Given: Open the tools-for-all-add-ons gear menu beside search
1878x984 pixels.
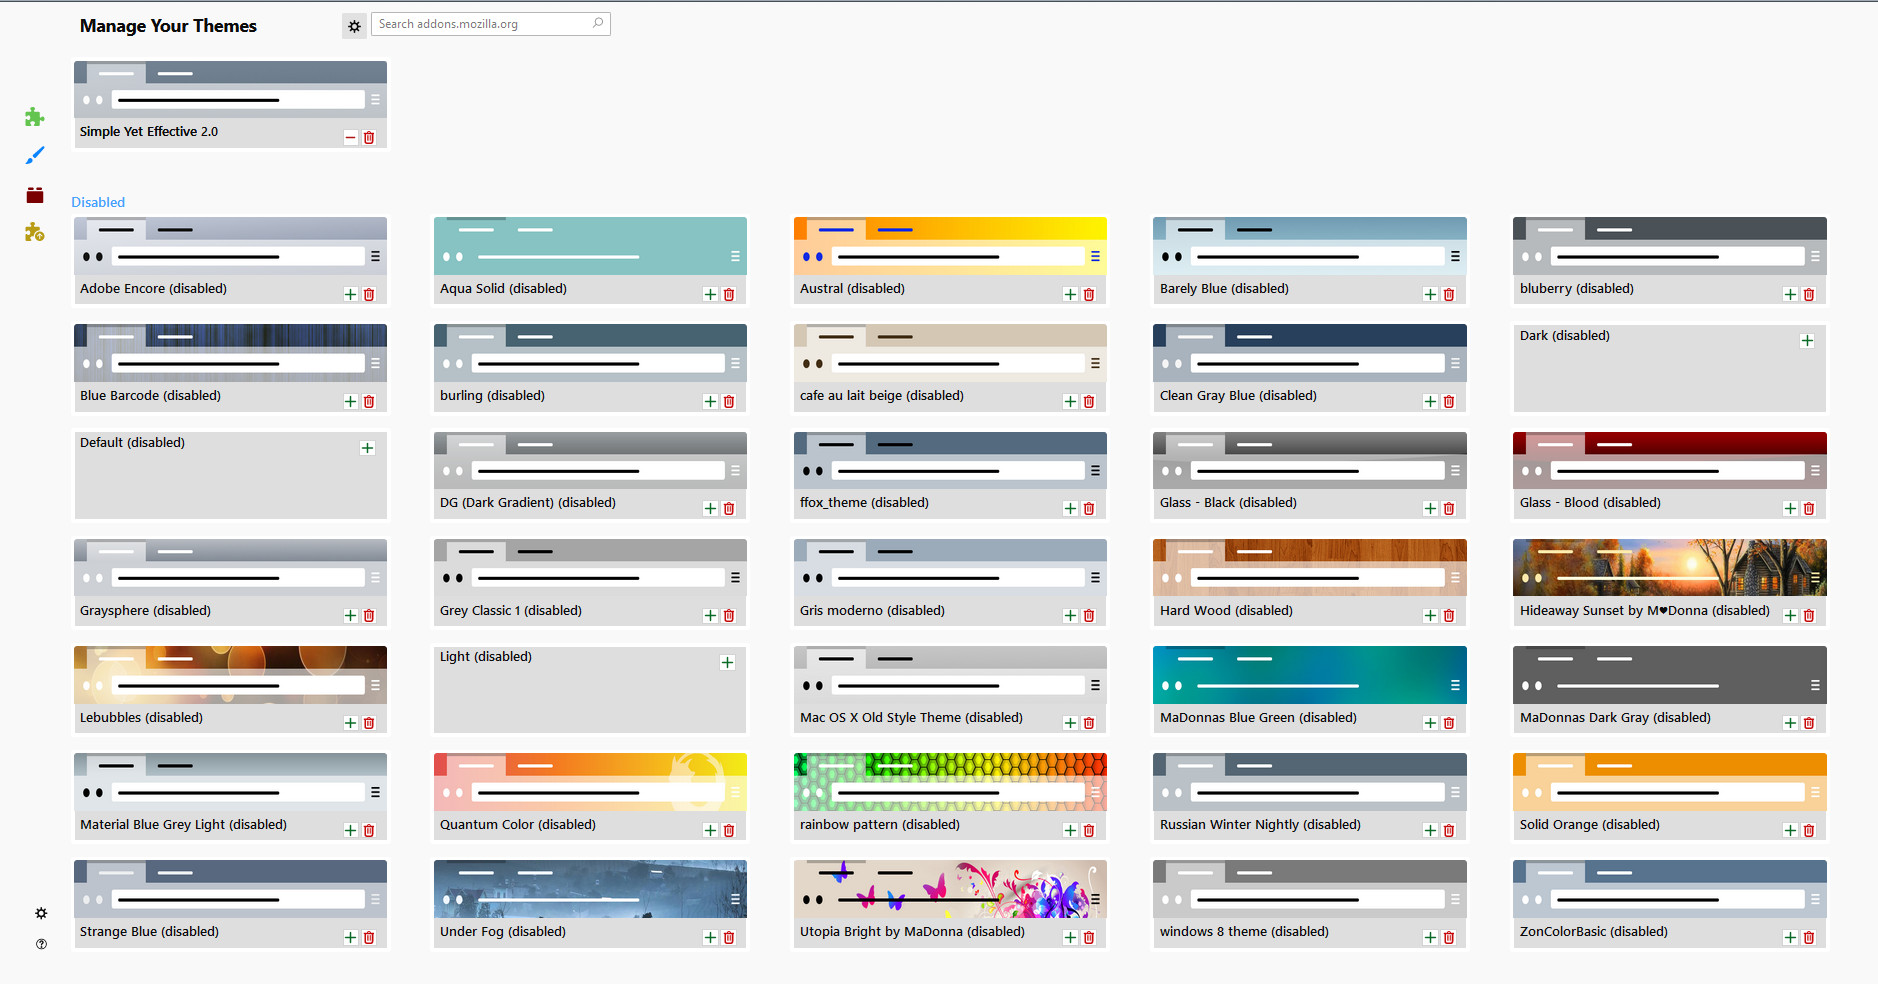Looking at the screenshot, I should (x=354, y=26).
